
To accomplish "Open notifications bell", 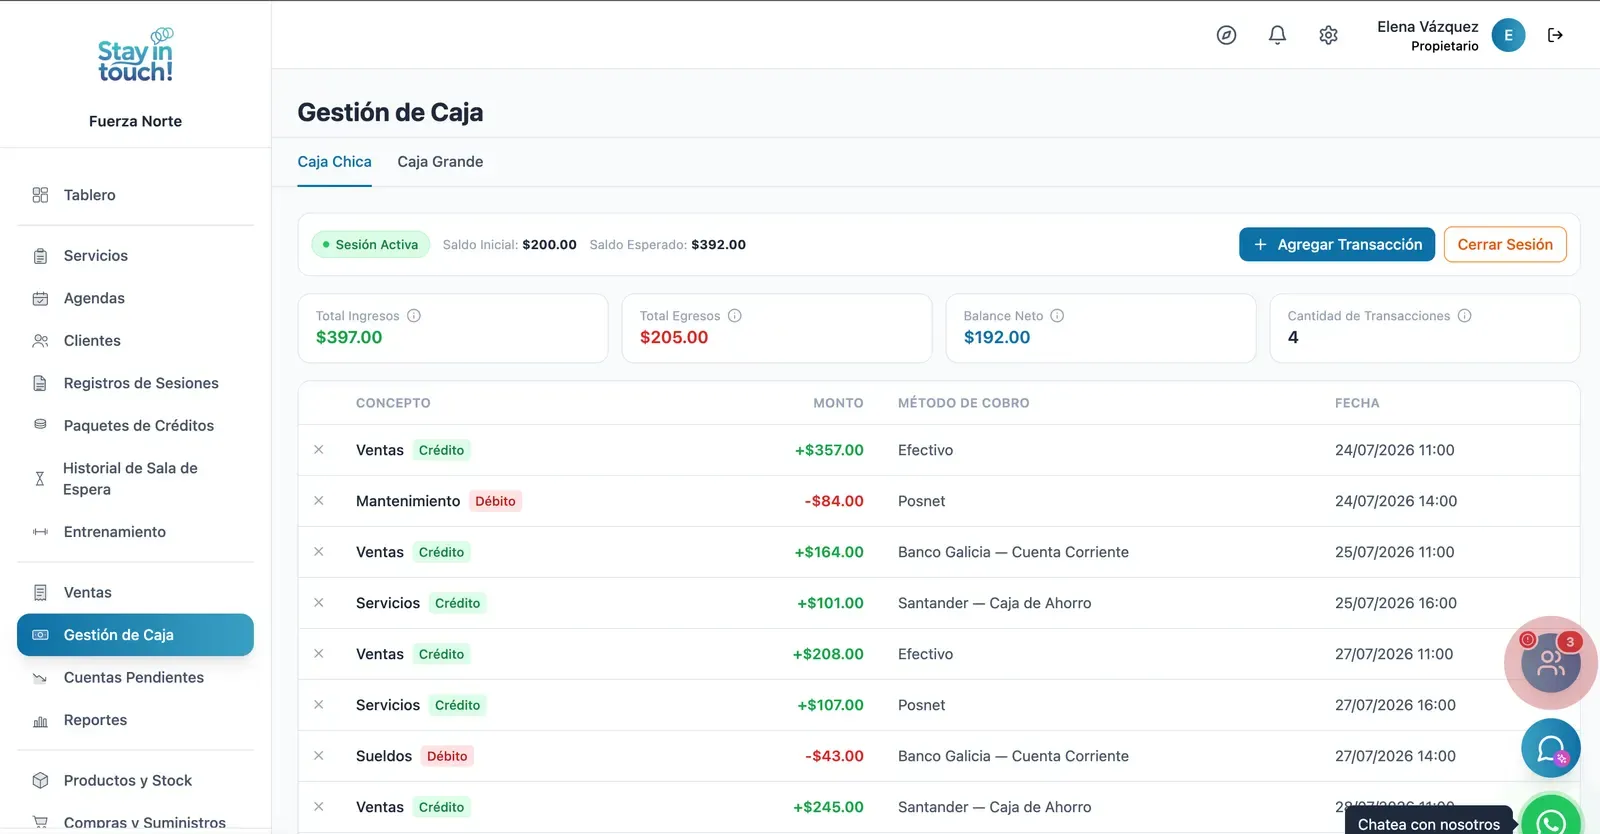I will click(1277, 35).
